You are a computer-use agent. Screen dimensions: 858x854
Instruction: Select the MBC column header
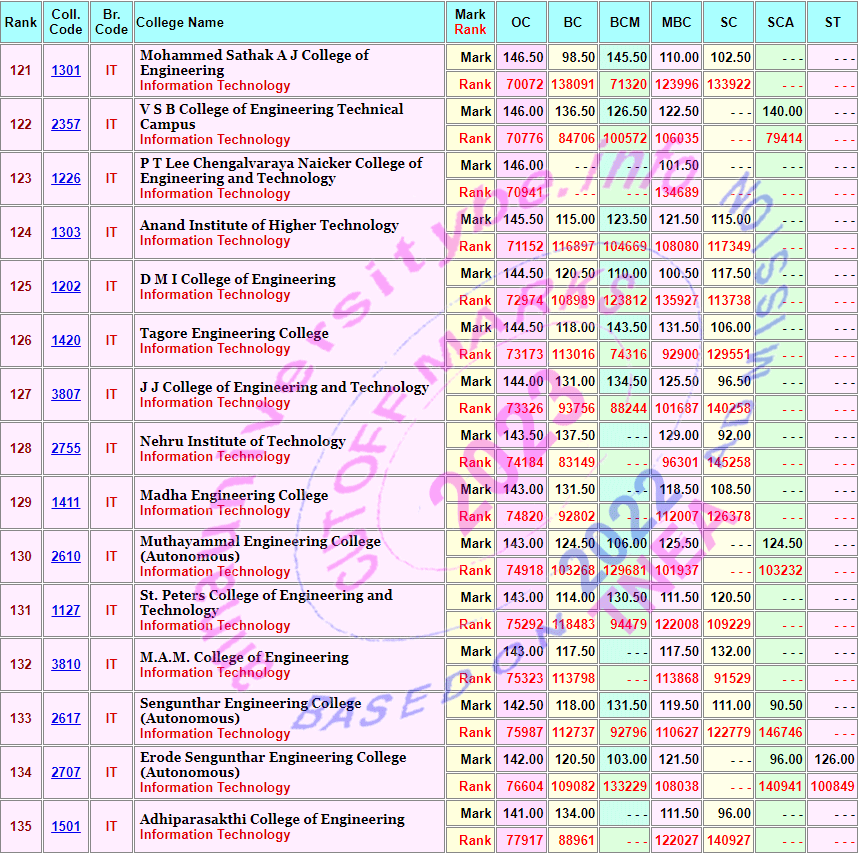click(676, 22)
